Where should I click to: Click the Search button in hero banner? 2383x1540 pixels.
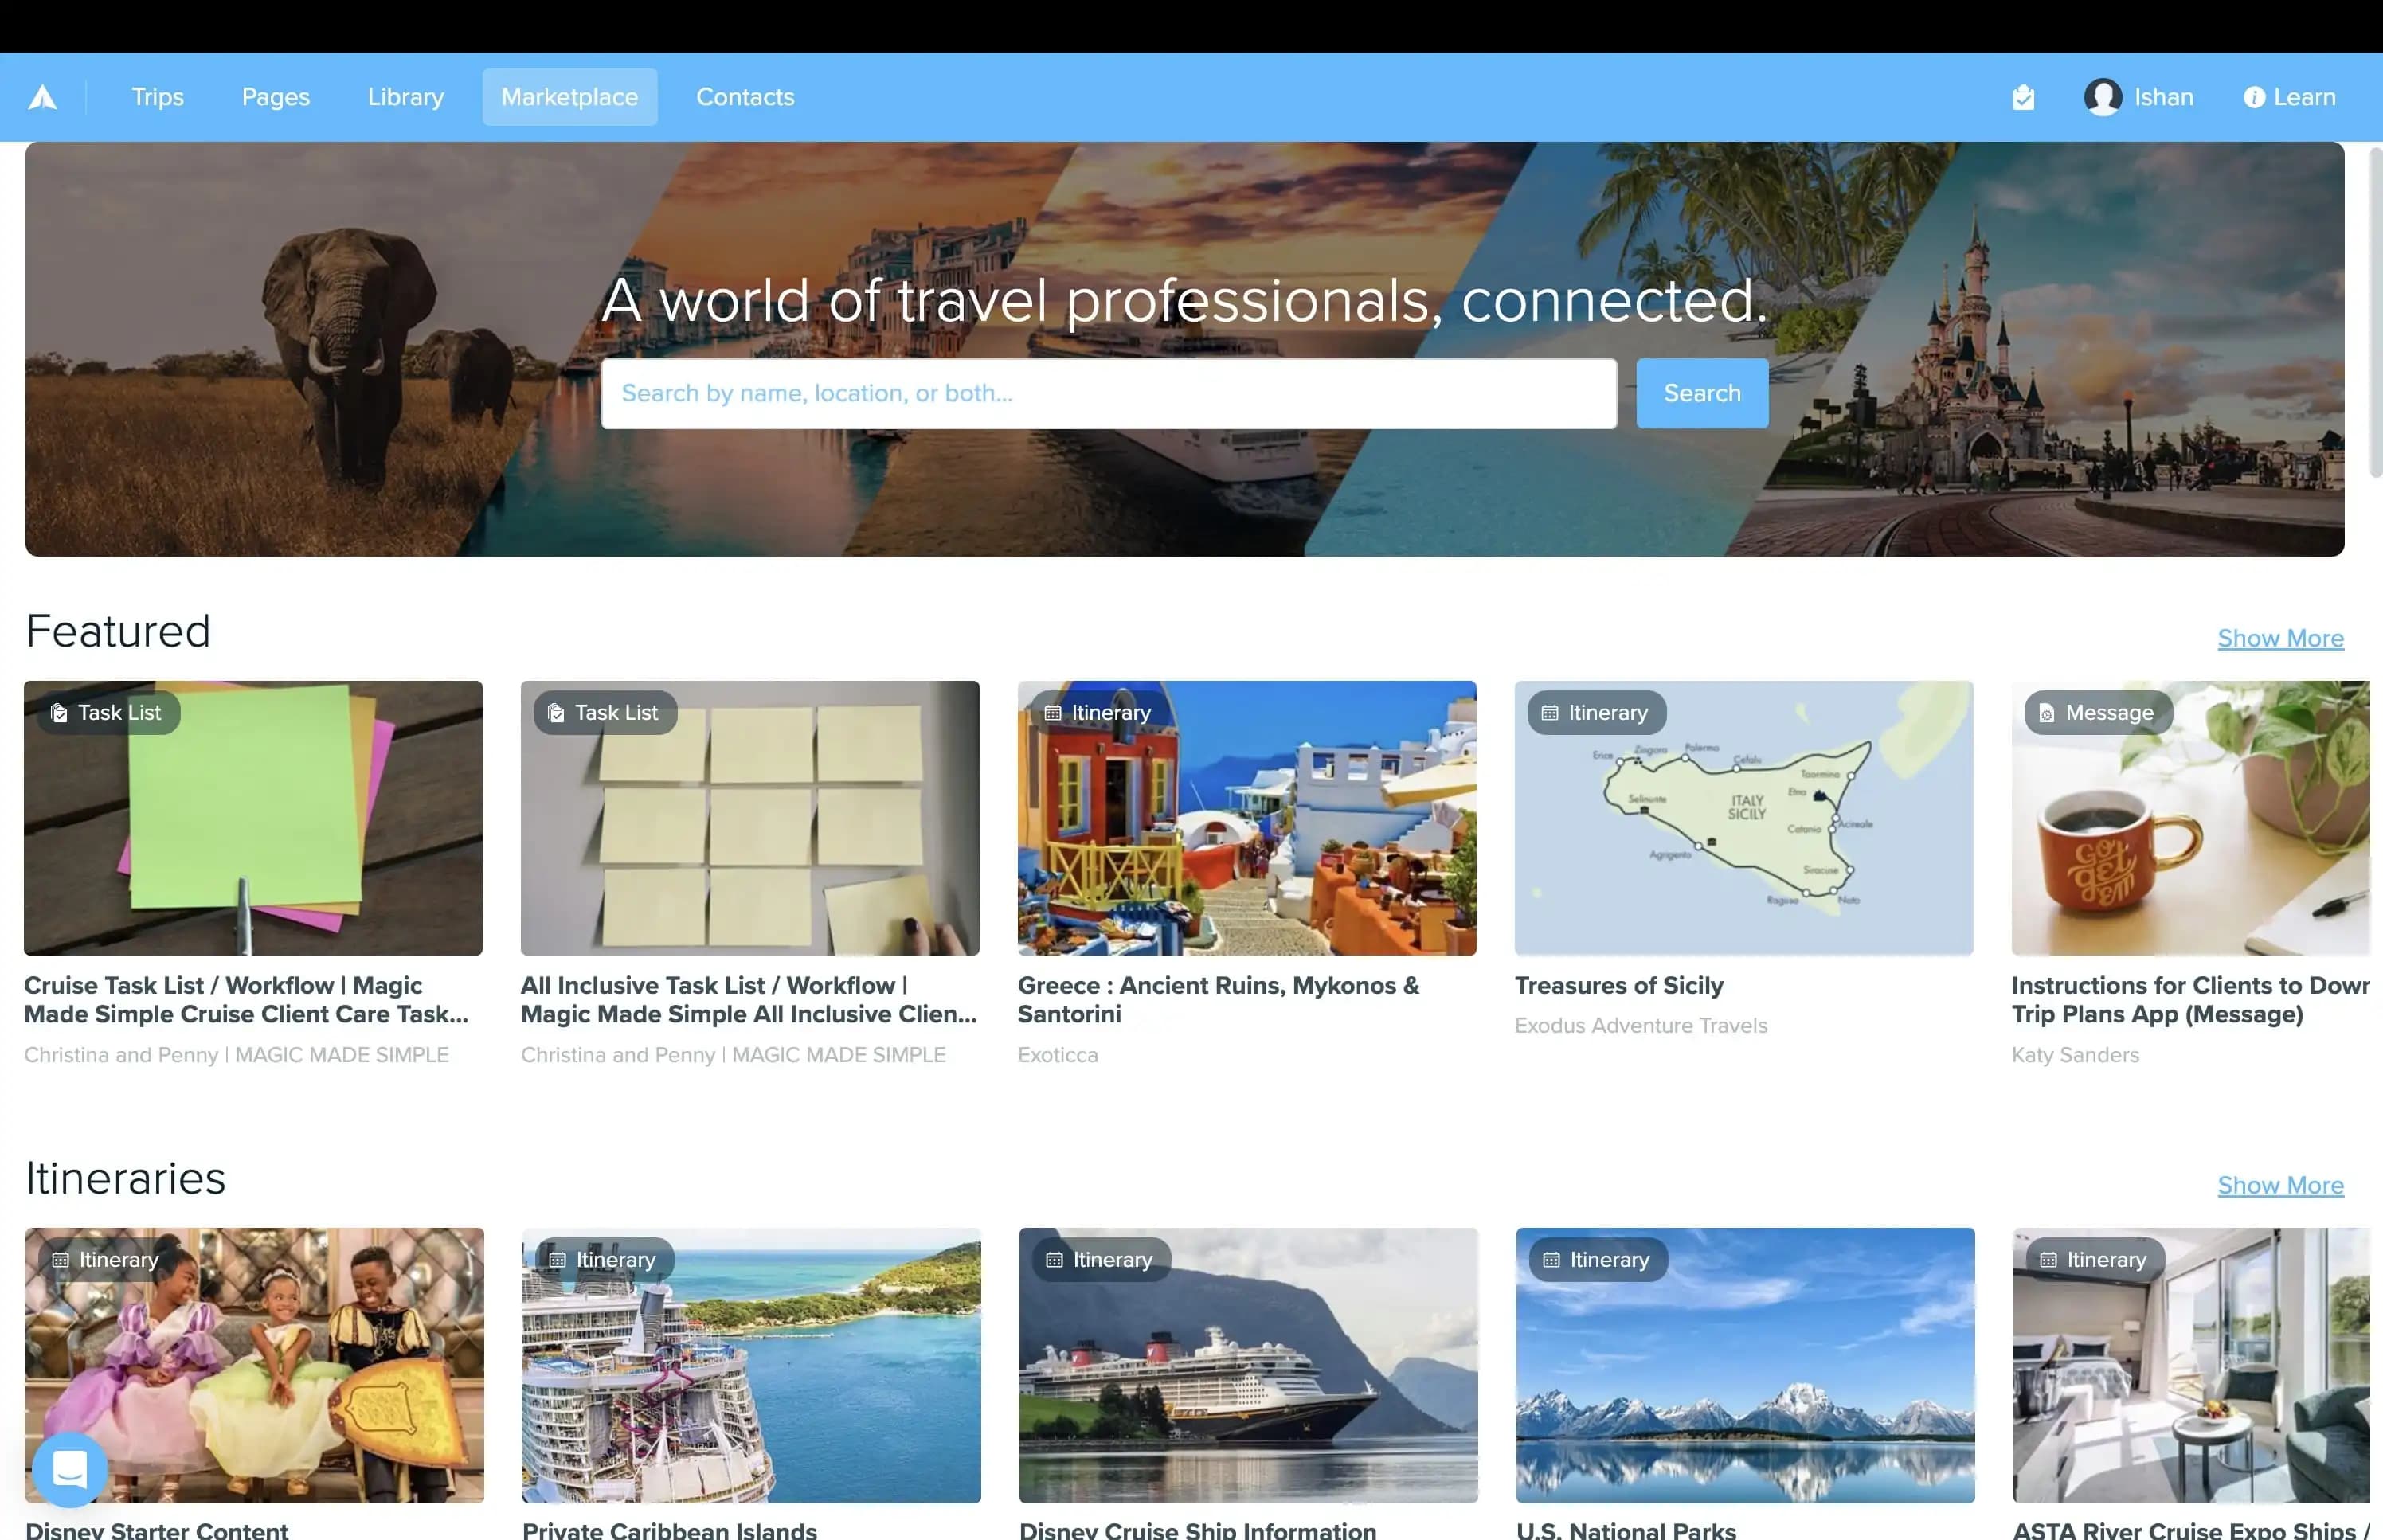coord(1702,393)
